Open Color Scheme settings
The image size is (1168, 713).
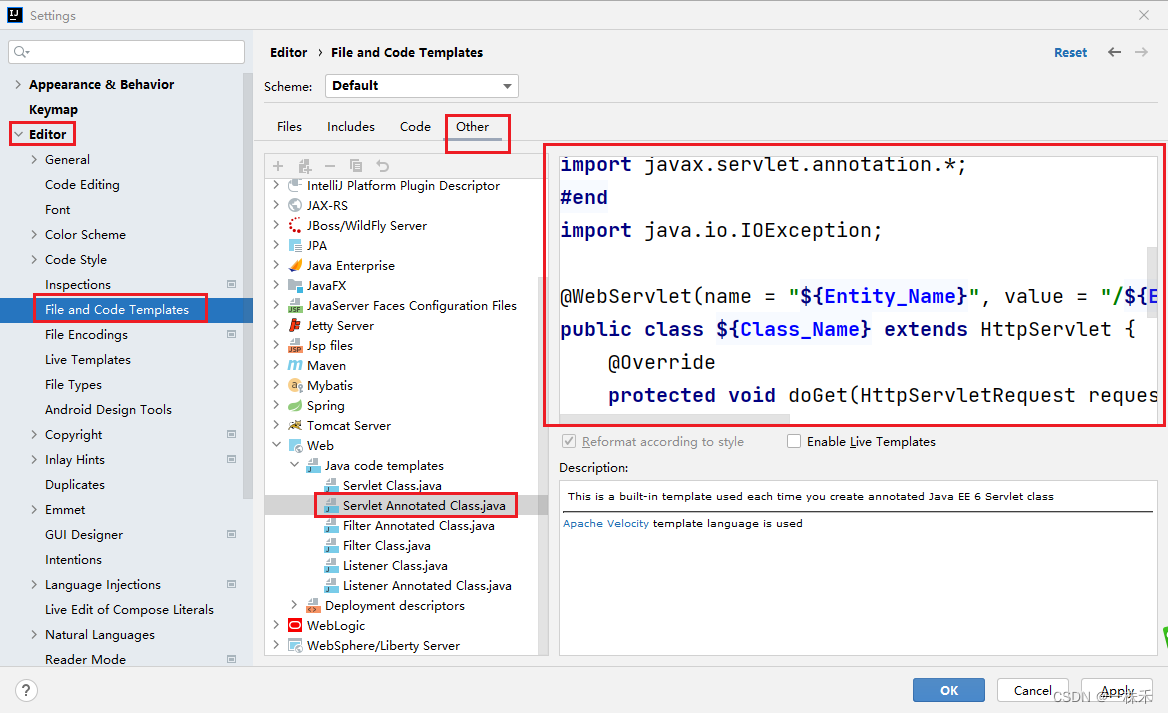(86, 234)
